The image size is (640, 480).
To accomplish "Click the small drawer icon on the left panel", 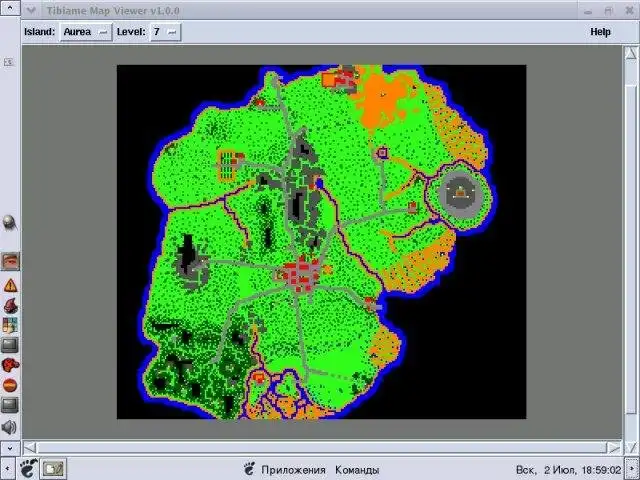I will tap(9, 62).
